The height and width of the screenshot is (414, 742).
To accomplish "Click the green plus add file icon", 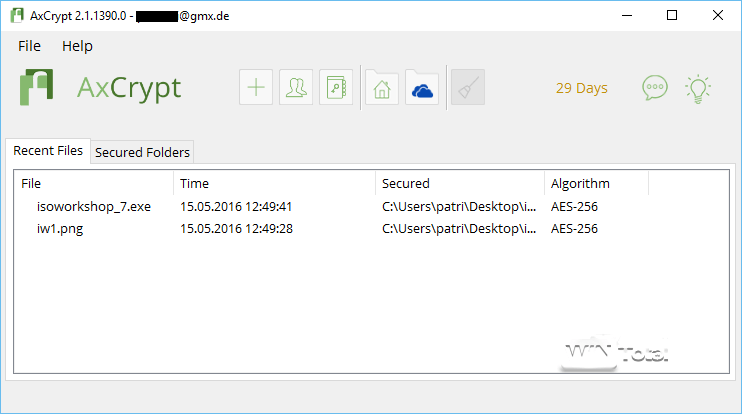I will [x=257, y=88].
